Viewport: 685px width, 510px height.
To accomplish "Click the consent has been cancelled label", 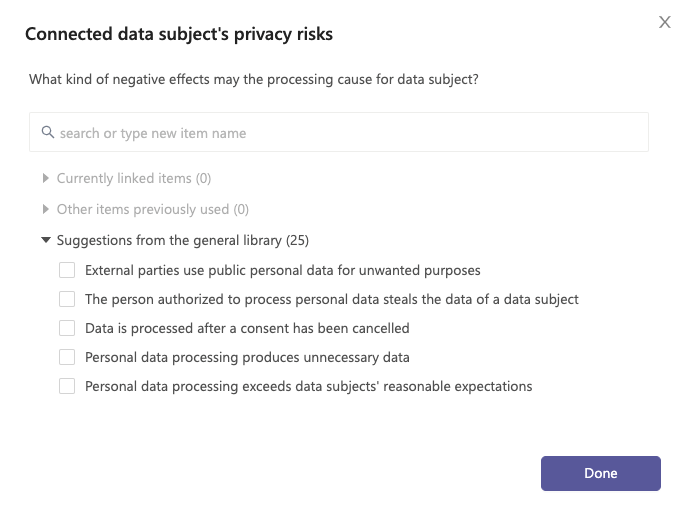I will coord(247,328).
